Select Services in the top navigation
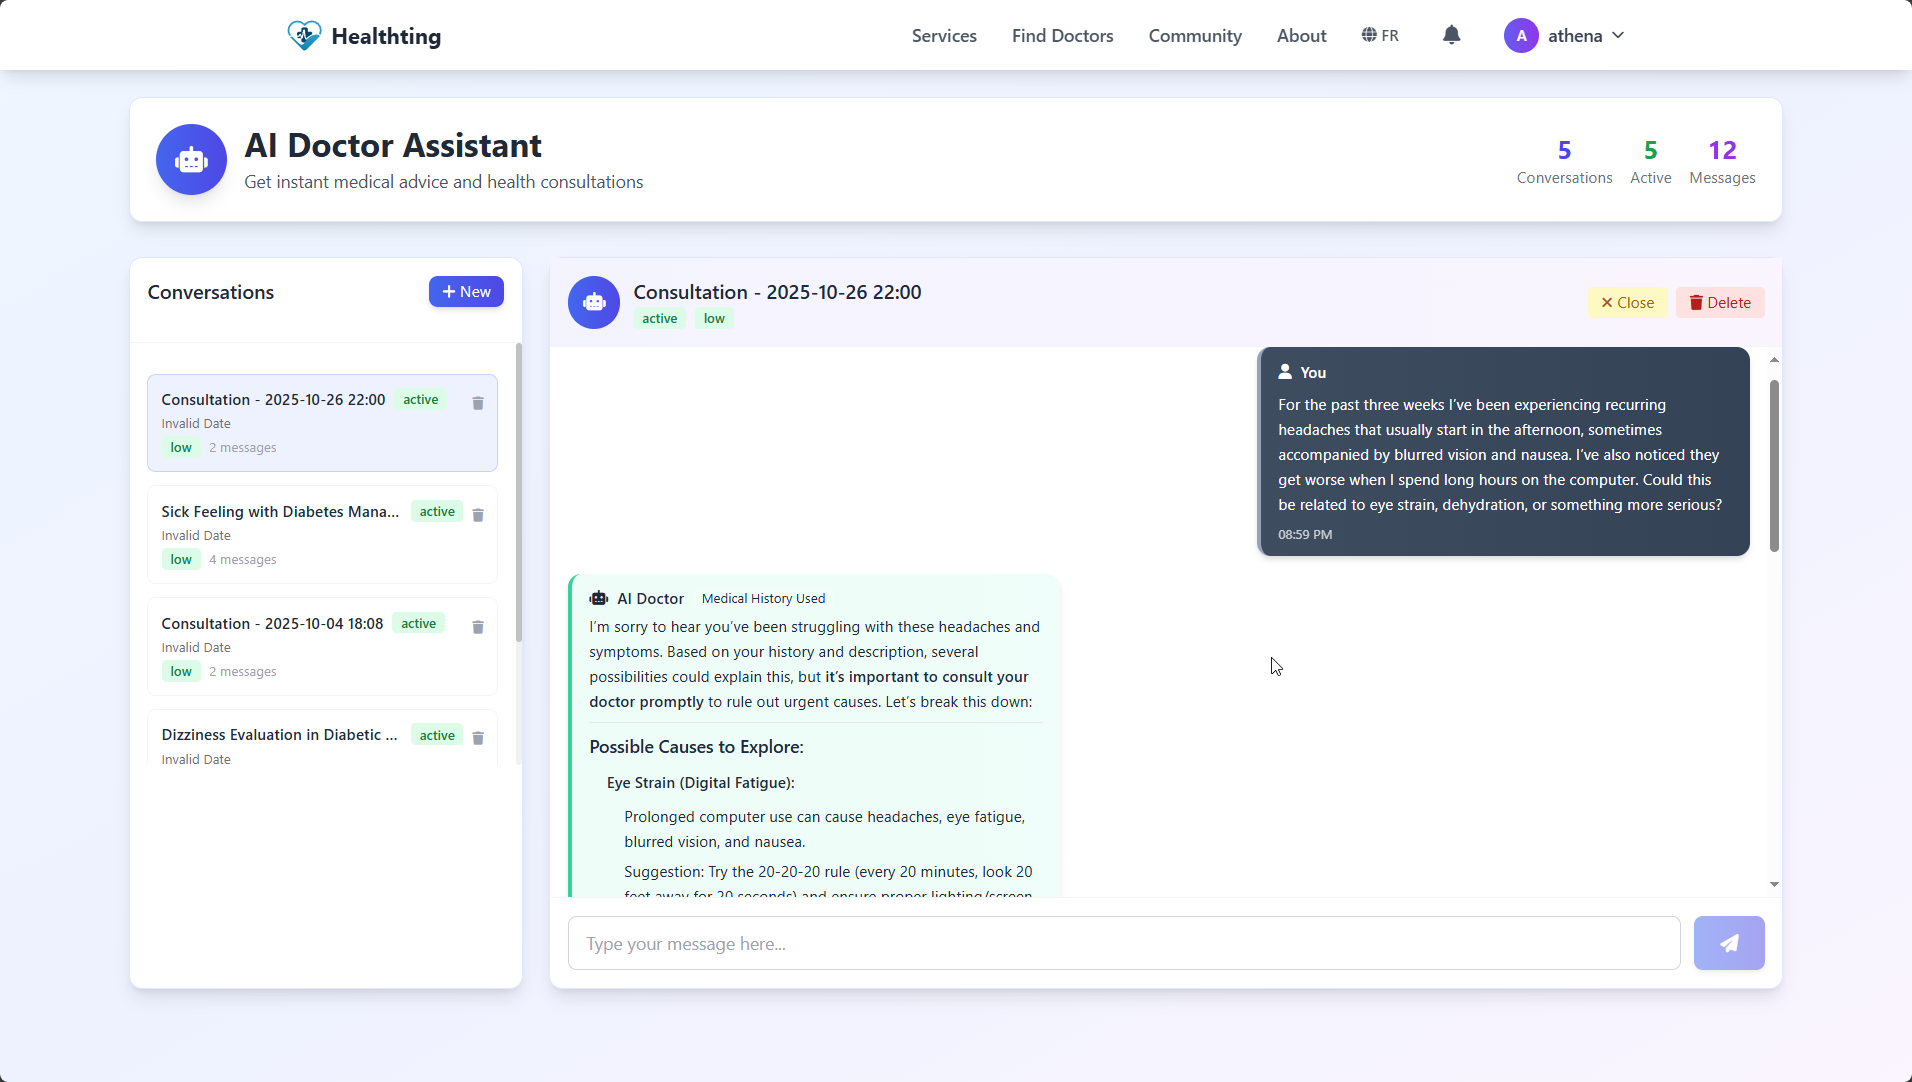Image resolution: width=1912 pixels, height=1082 pixels. [x=943, y=35]
